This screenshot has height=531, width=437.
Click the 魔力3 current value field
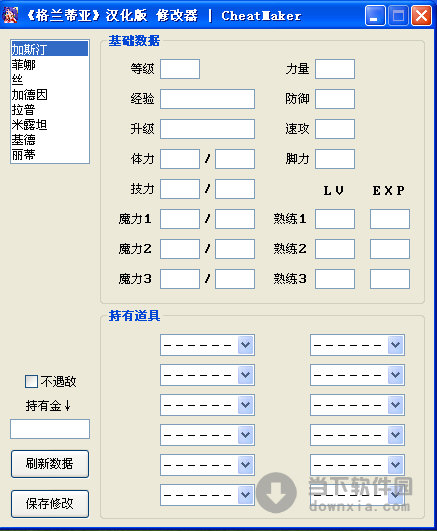tap(180, 279)
